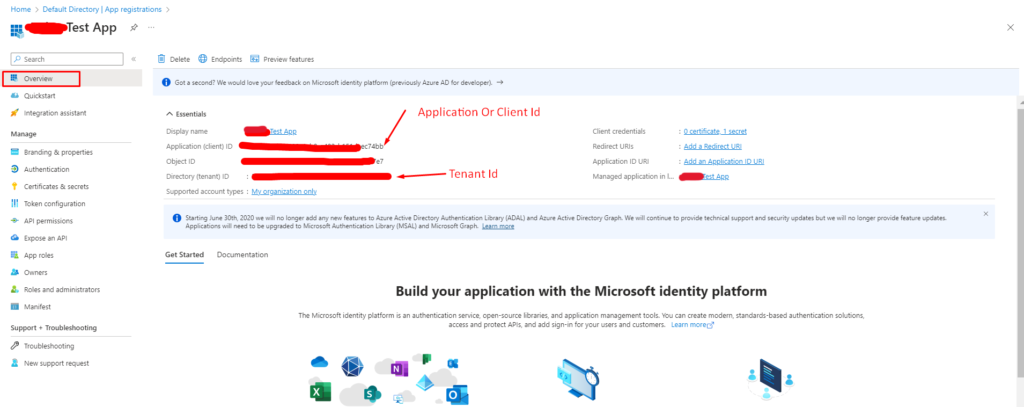This screenshot has height=407, width=1024.
Task: Click the Endpoints command bar button
Action: coord(220,59)
